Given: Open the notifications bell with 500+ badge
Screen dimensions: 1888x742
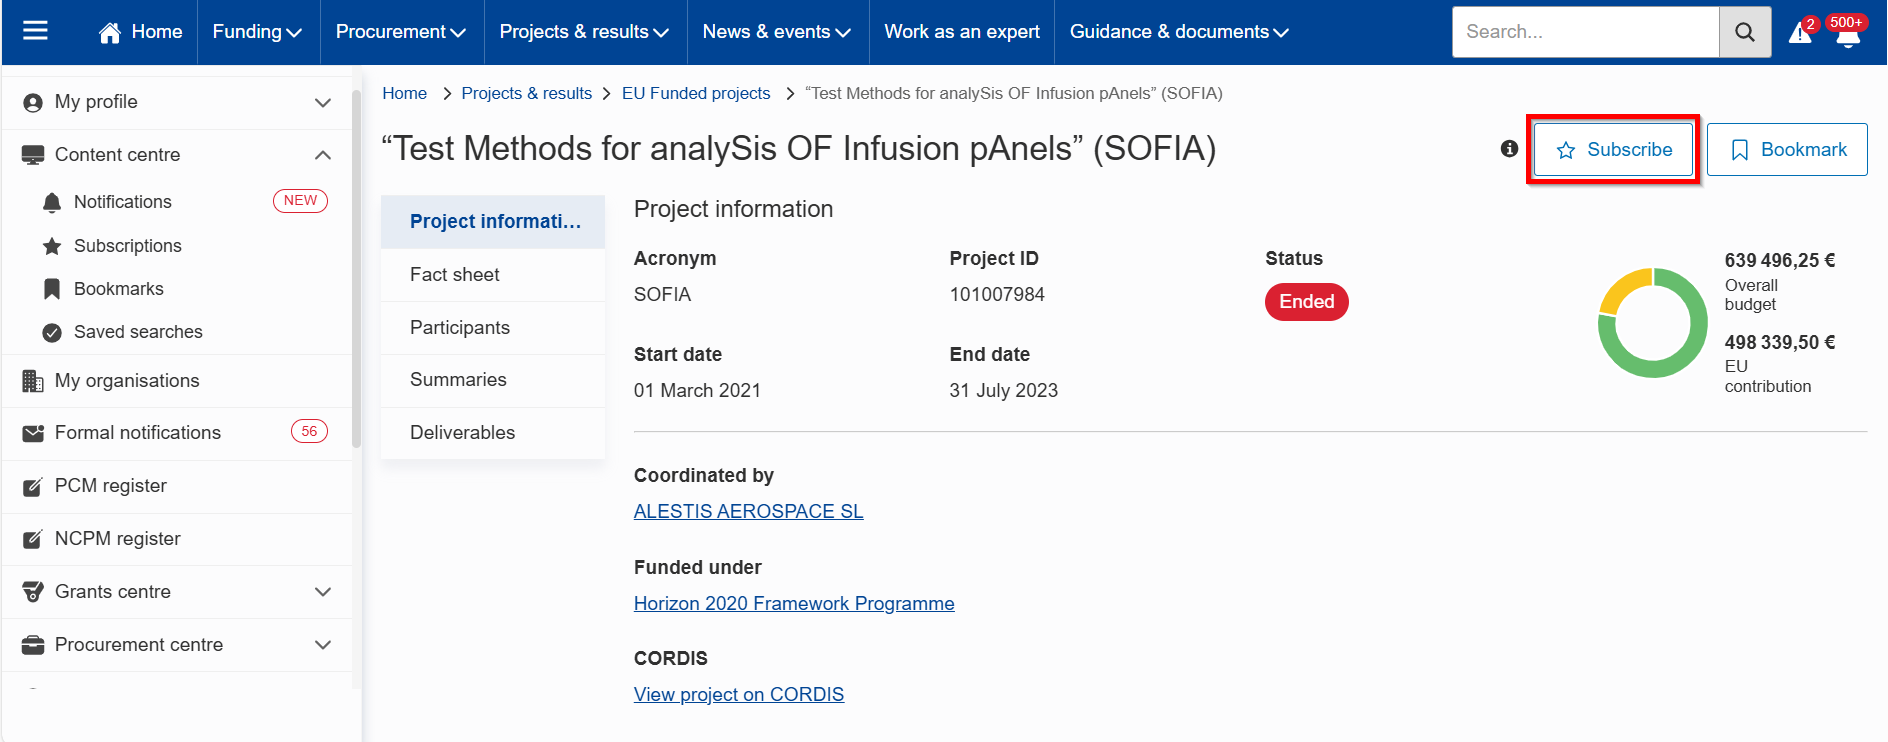Looking at the screenshot, I should point(1848,36).
